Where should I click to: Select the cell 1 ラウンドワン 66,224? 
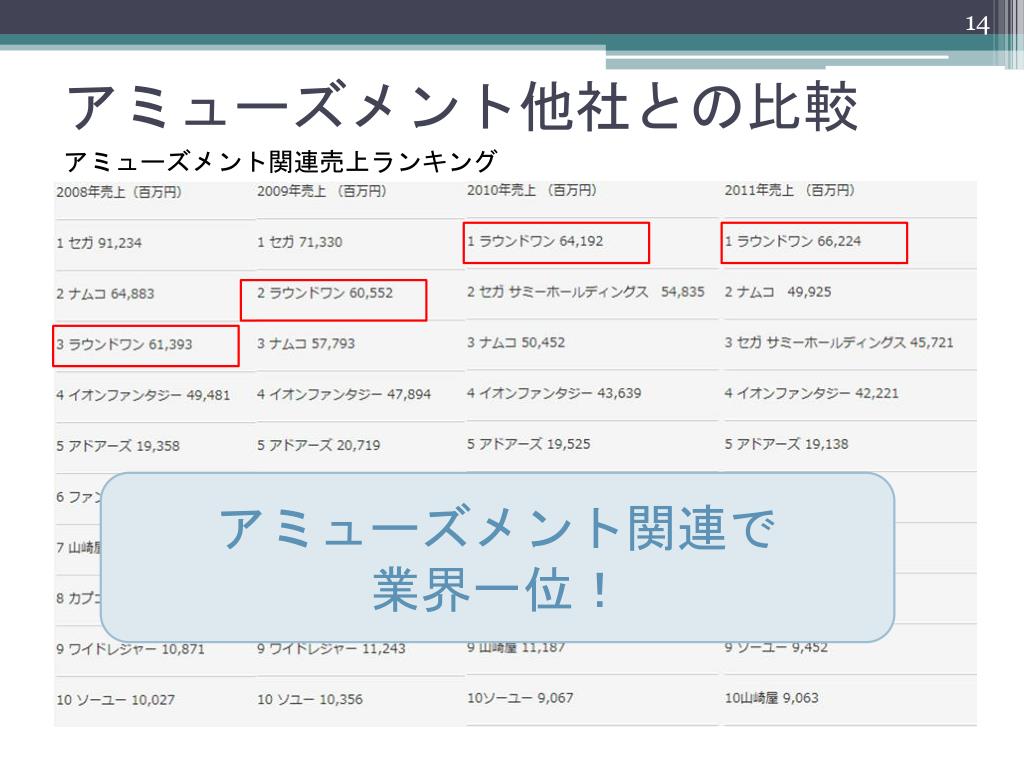pos(793,241)
